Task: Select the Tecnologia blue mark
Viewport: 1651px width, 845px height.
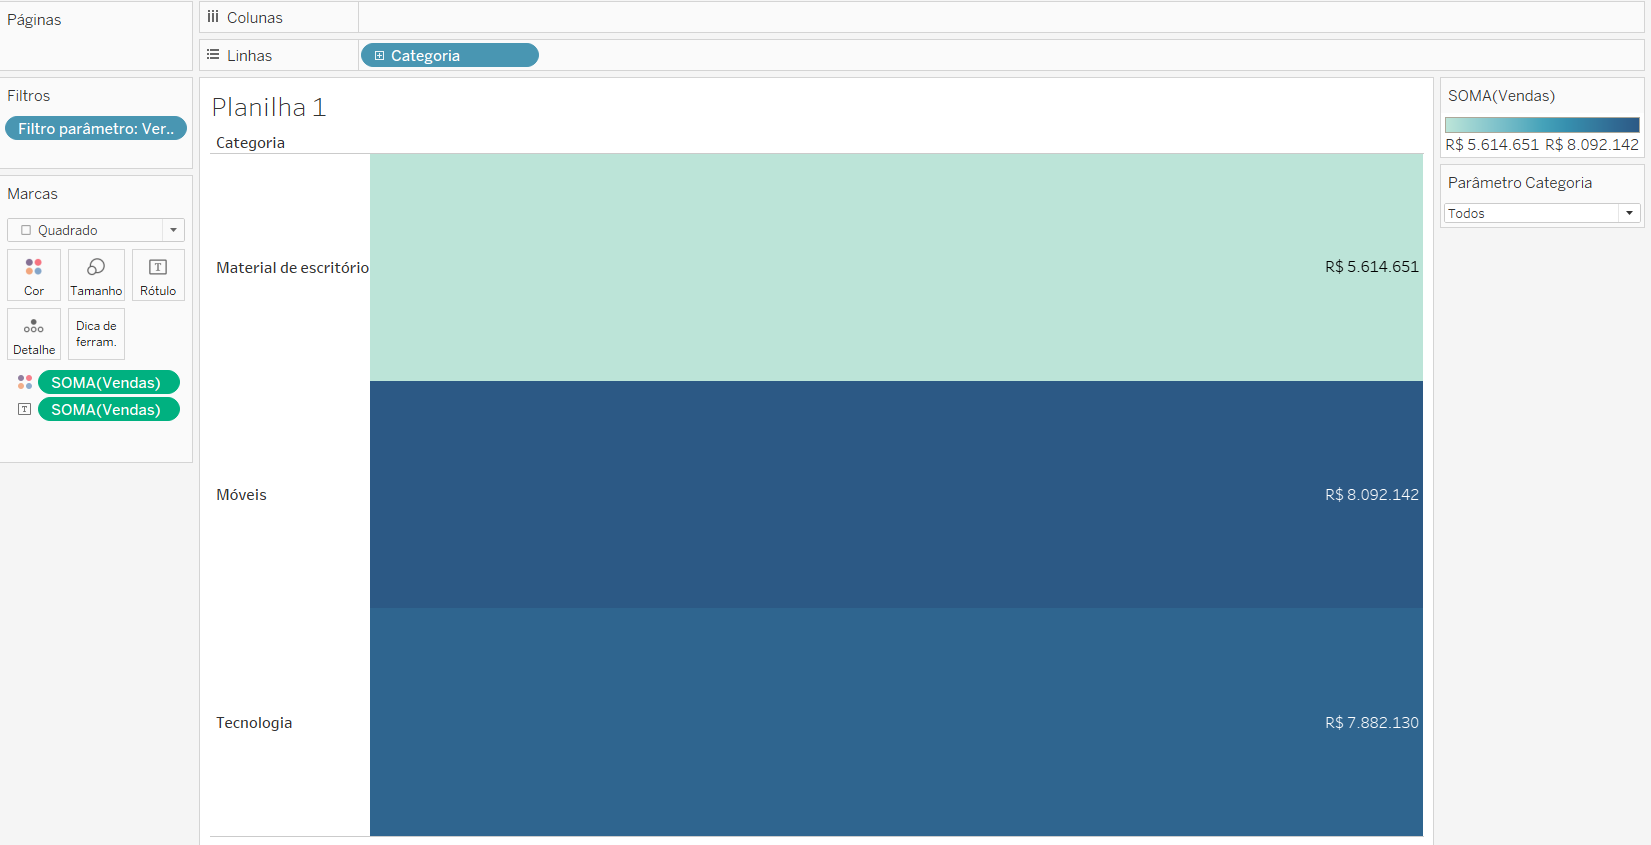Action: click(896, 722)
